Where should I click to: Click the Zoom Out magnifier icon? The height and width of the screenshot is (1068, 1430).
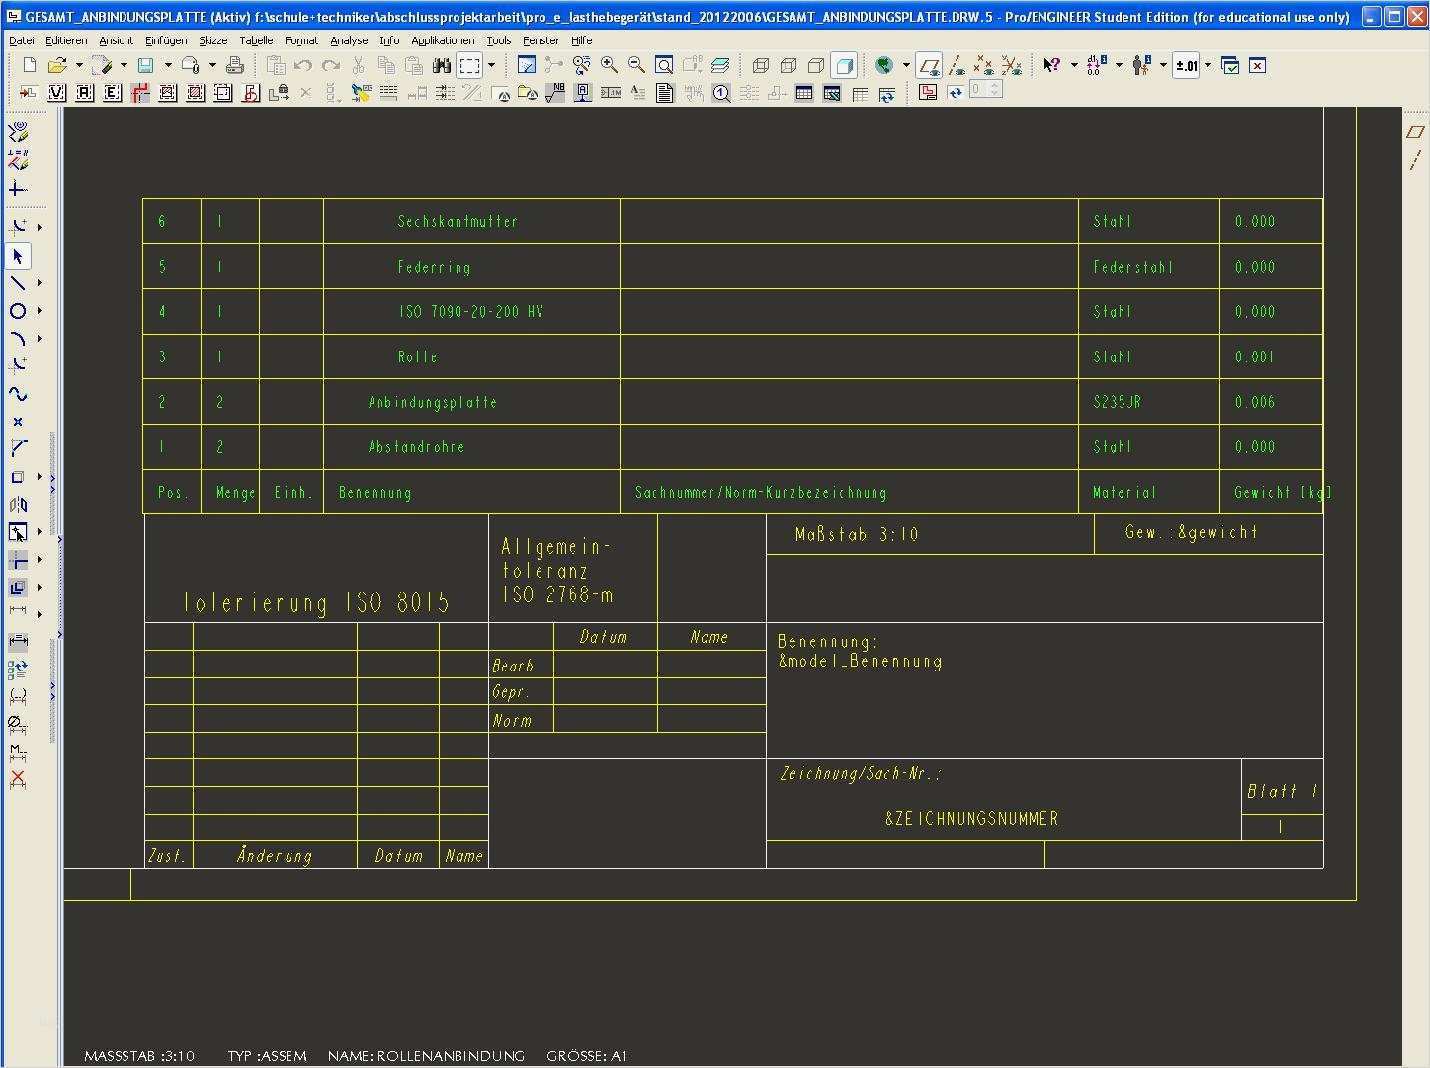click(636, 66)
